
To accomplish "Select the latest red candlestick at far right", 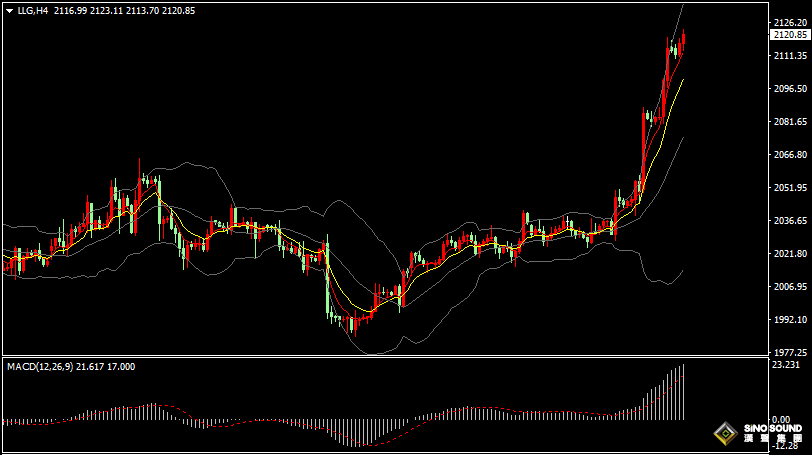I will pos(683,43).
